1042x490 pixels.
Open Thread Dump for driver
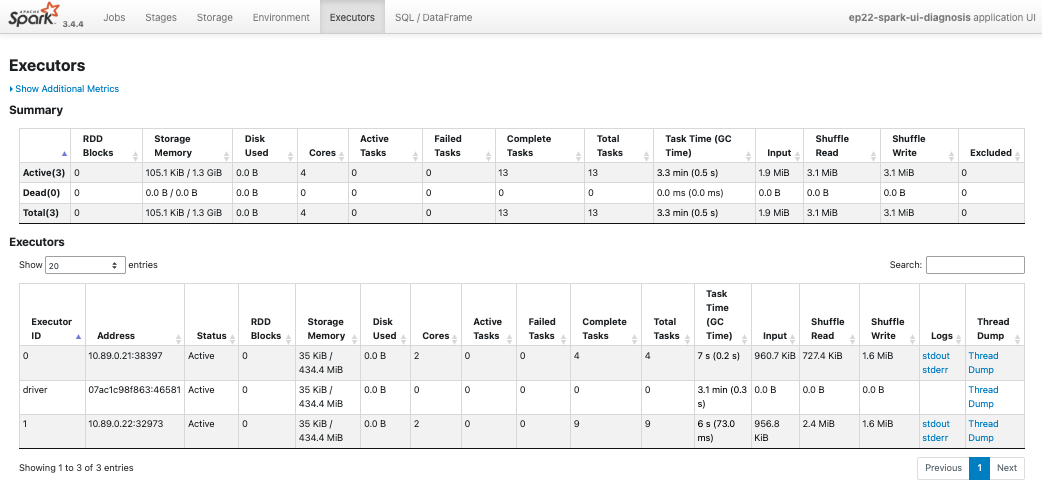[984, 396]
